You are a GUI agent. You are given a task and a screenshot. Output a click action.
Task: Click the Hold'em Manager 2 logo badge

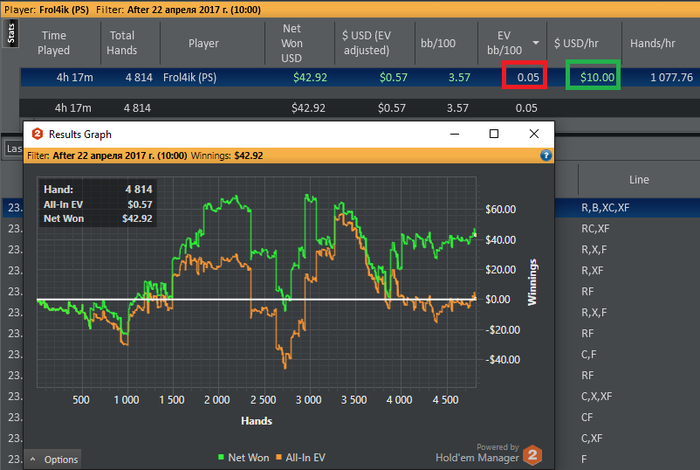click(x=532, y=455)
